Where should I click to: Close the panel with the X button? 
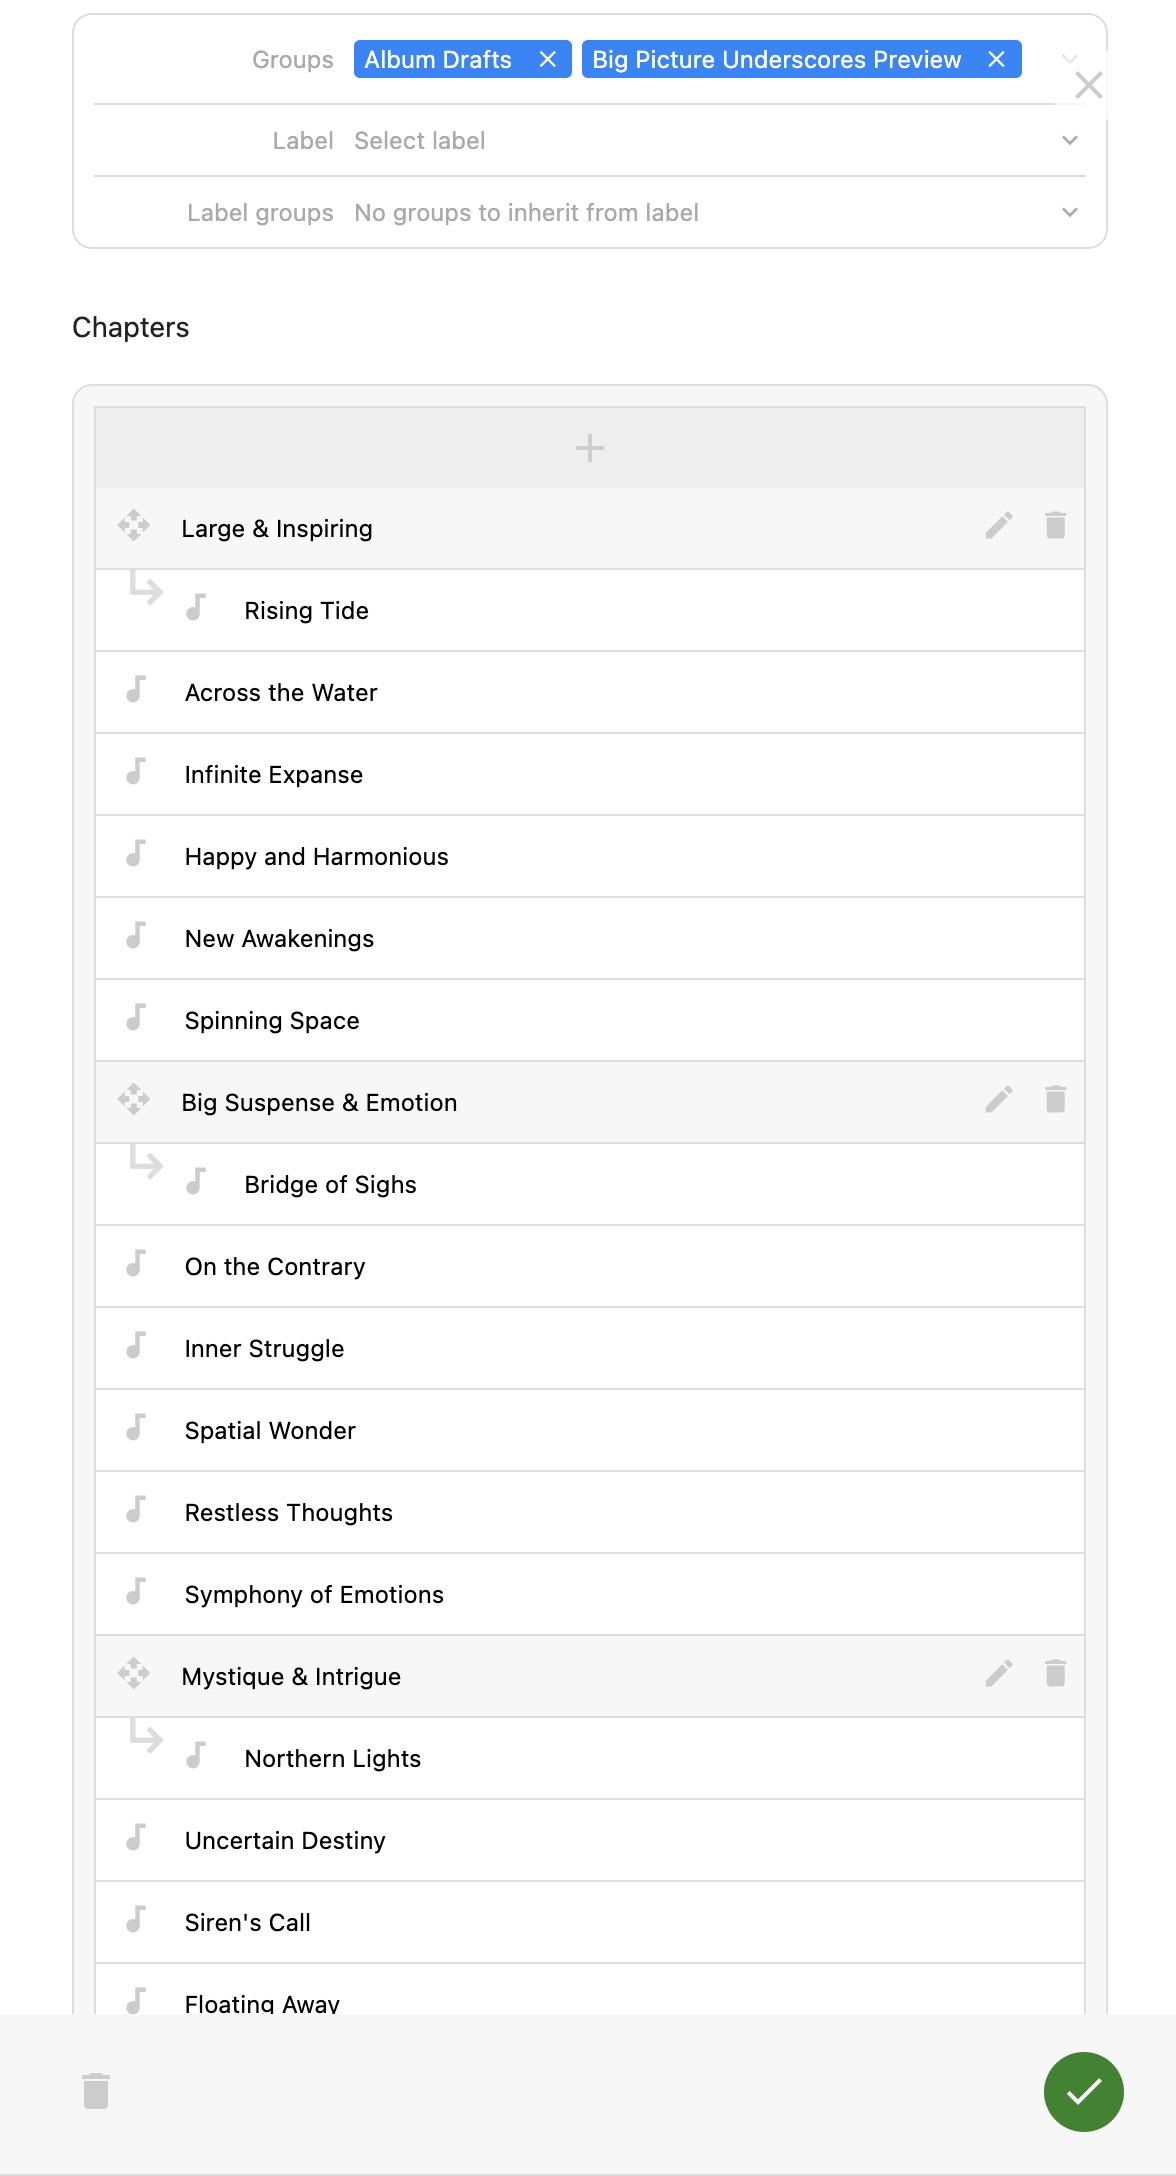pos(1089,85)
